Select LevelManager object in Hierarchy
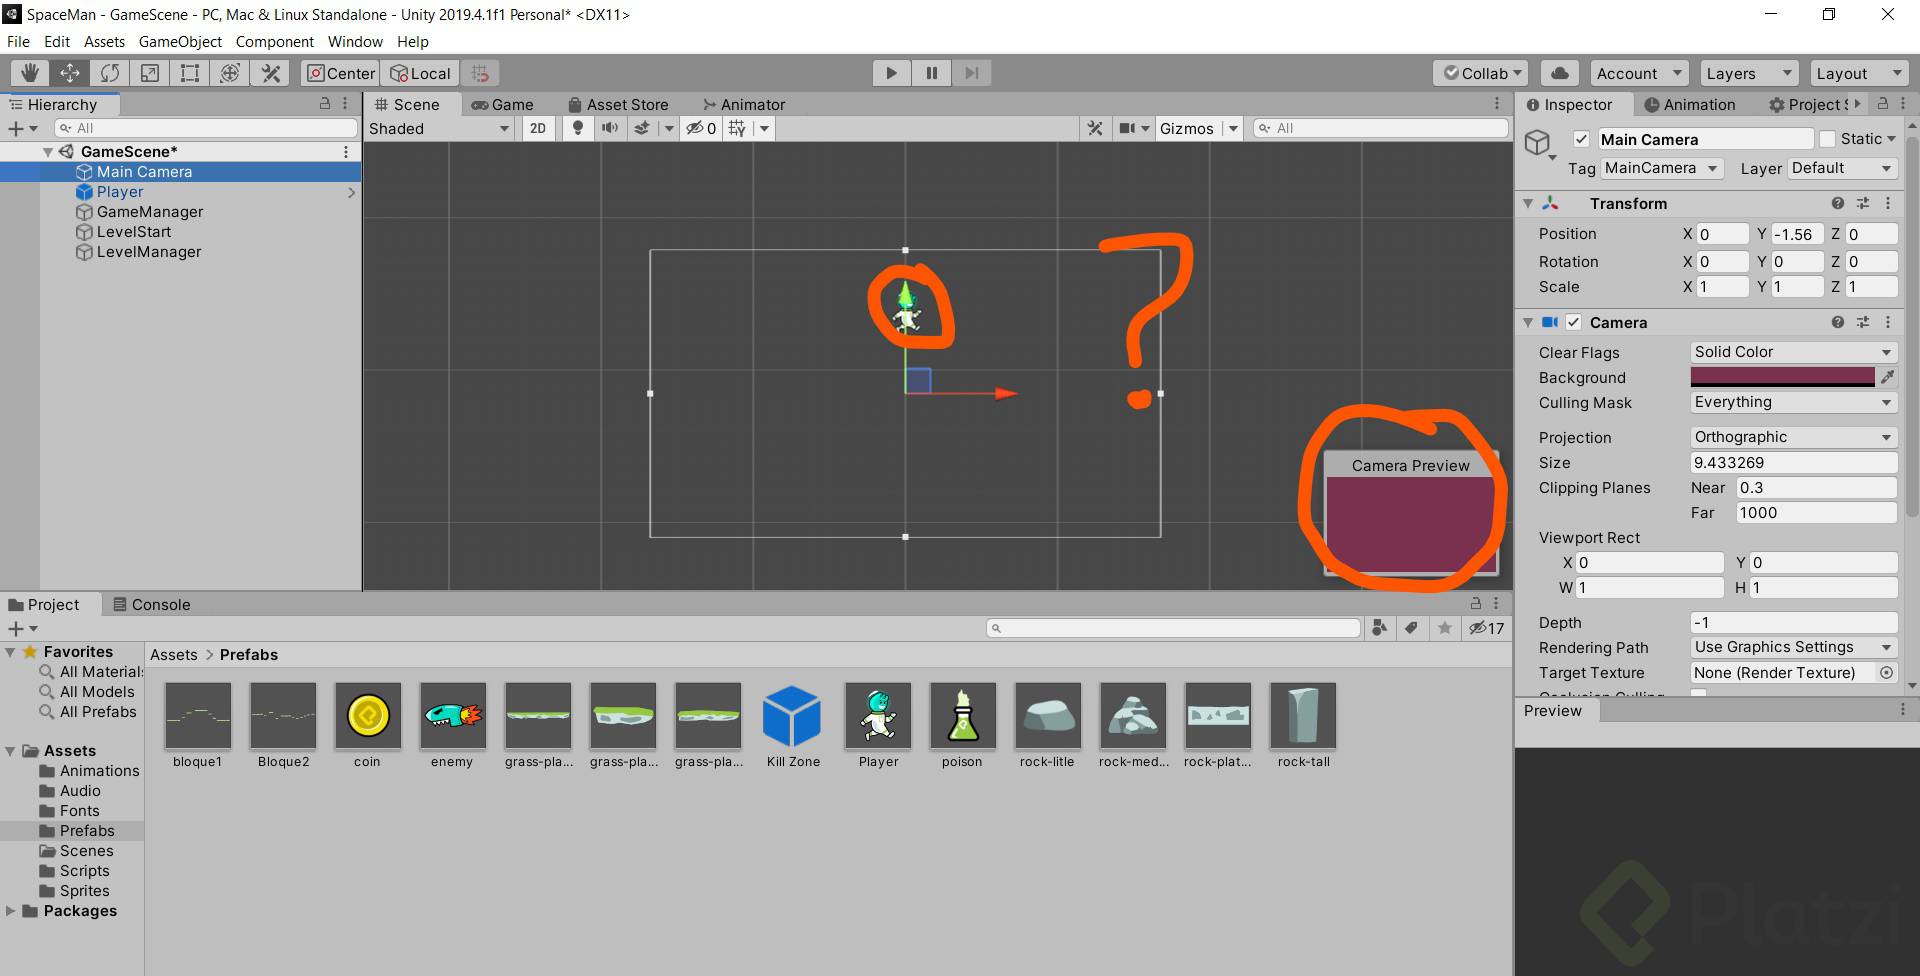1920x976 pixels. [x=149, y=252]
